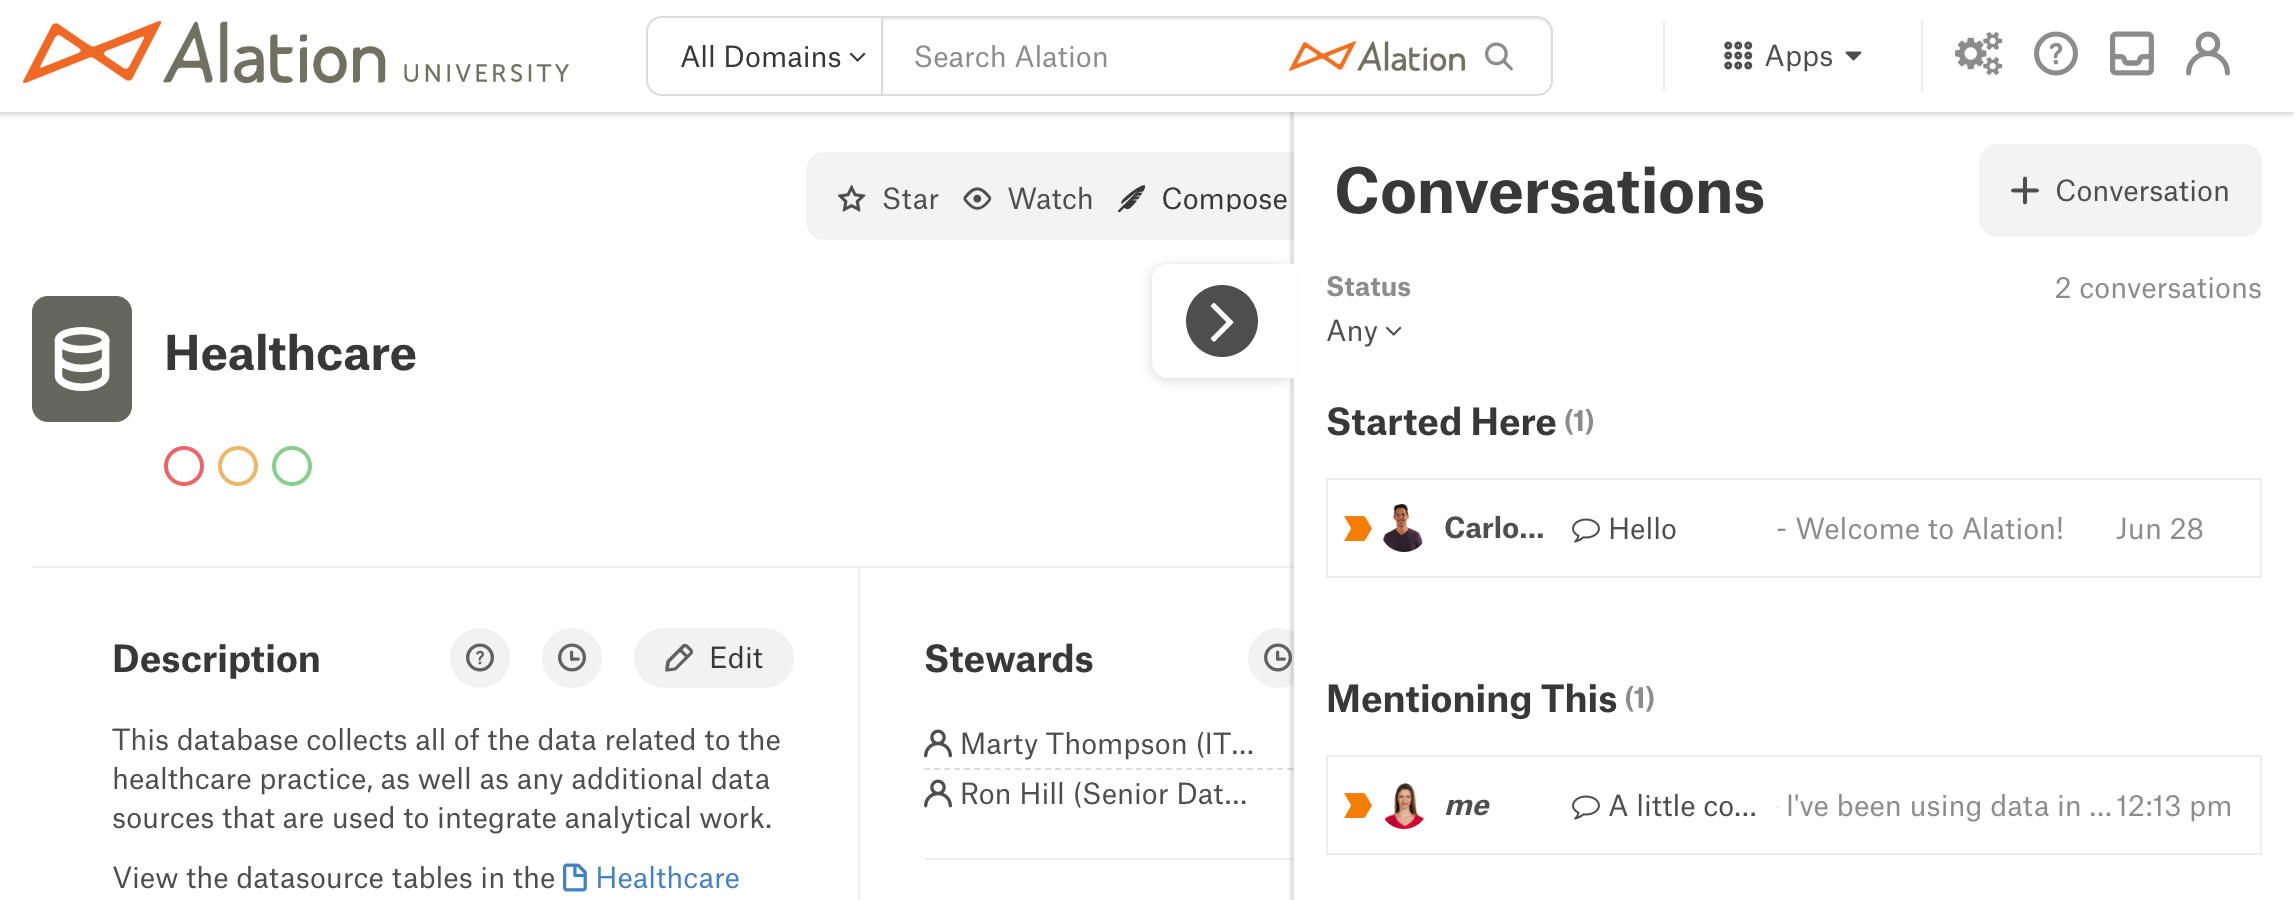Click Compose in the toolbar
This screenshot has width=2296, height=900.
[1203, 199]
